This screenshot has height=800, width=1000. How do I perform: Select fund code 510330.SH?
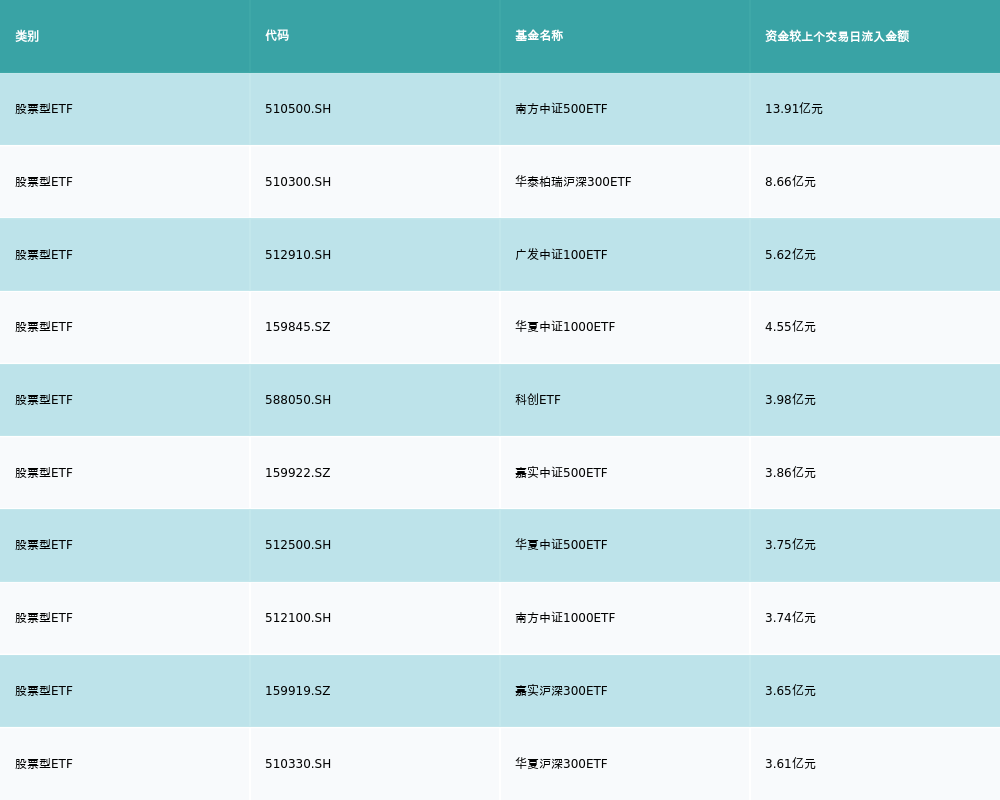tap(298, 764)
